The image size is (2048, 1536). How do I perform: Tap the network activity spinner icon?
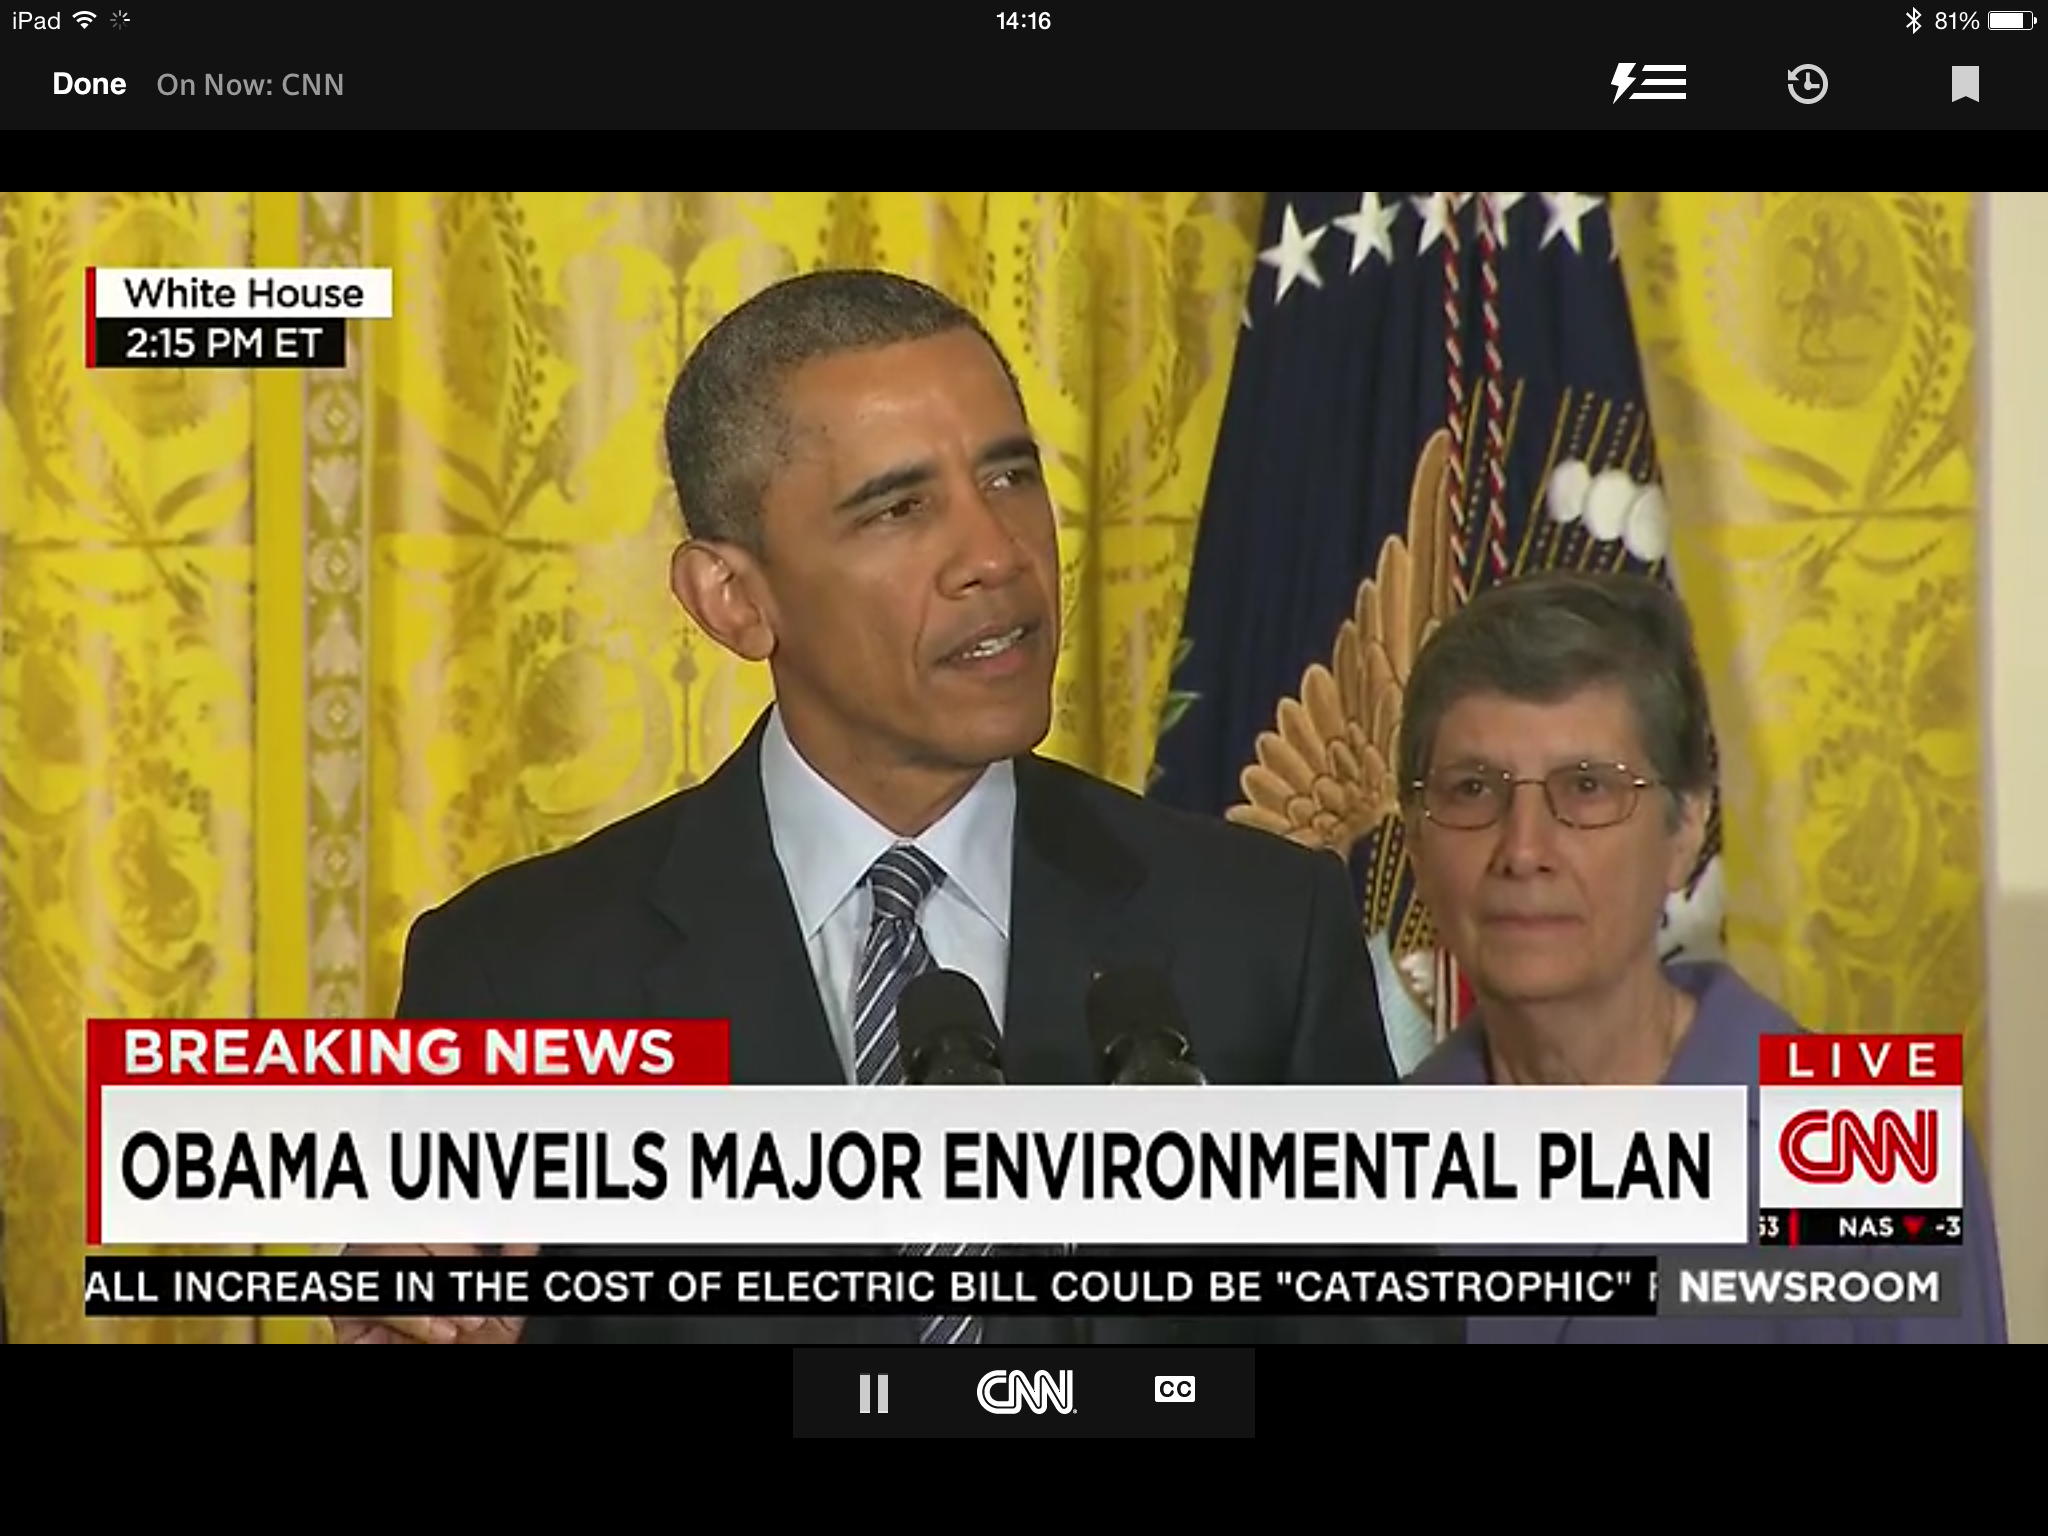click(120, 20)
